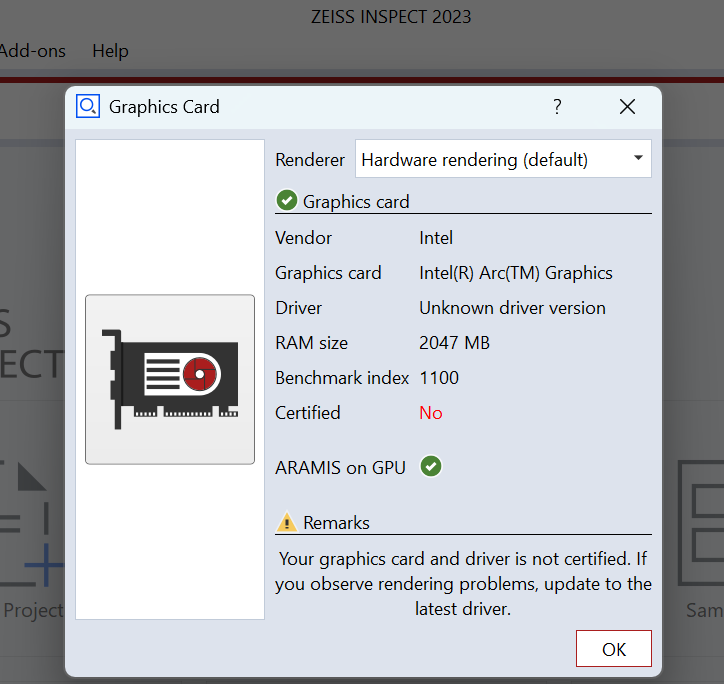Click the magnifier icon in the dialog title bar
724x684 pixels.
[88, 106]
